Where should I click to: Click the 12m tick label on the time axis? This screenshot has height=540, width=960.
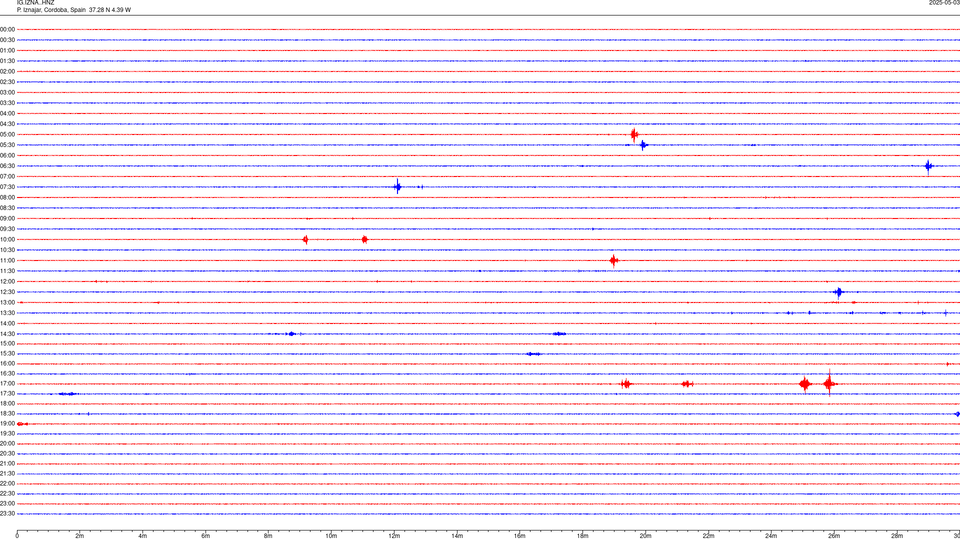[394, 536]
